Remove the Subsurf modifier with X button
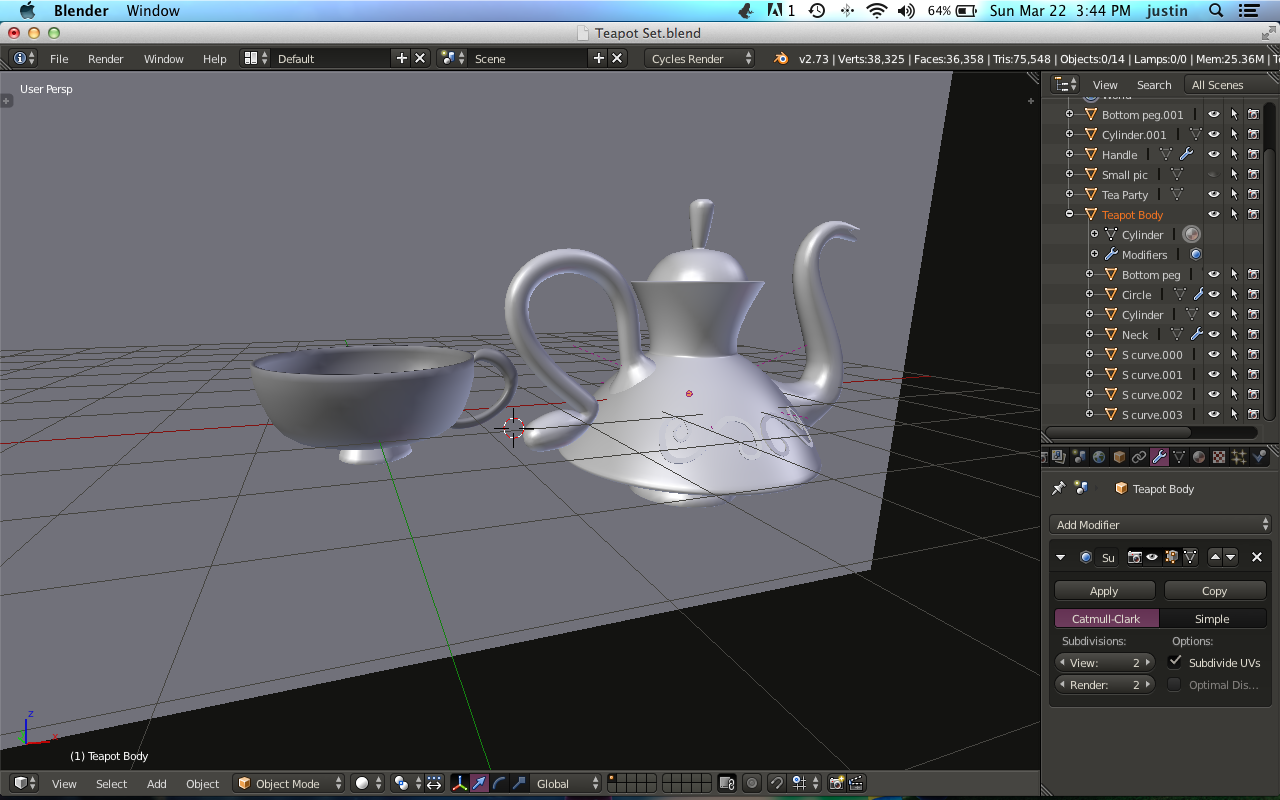Screen dimensions: 1280x800 click(1257, 557)
